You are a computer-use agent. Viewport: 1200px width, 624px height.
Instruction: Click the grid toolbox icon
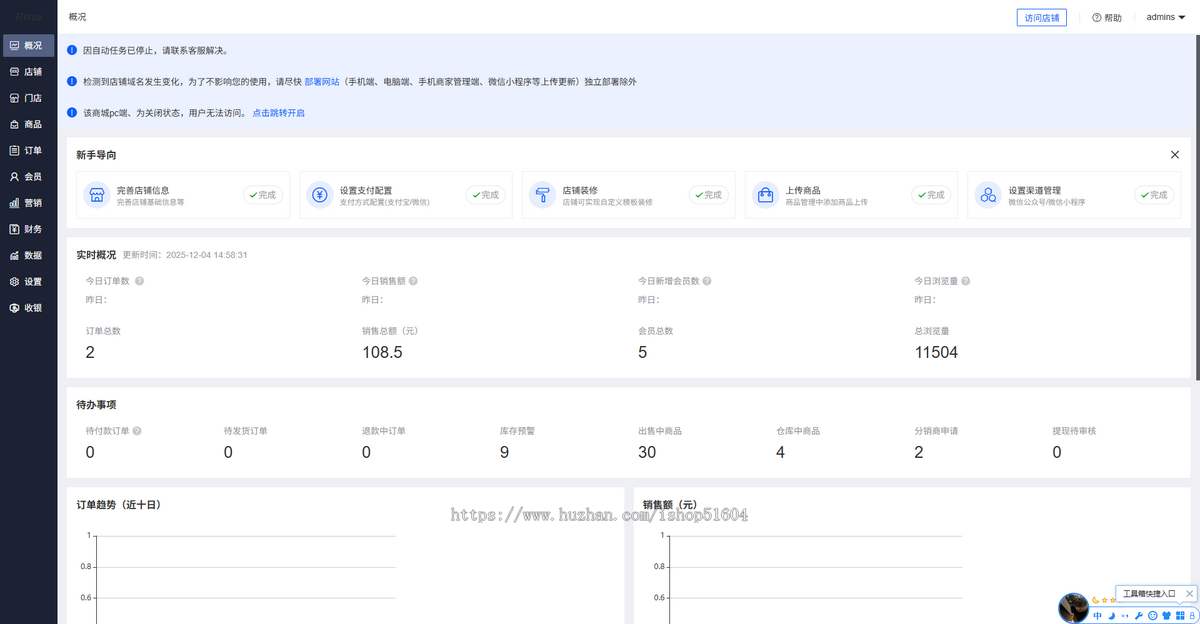[x=1180, y=616]
